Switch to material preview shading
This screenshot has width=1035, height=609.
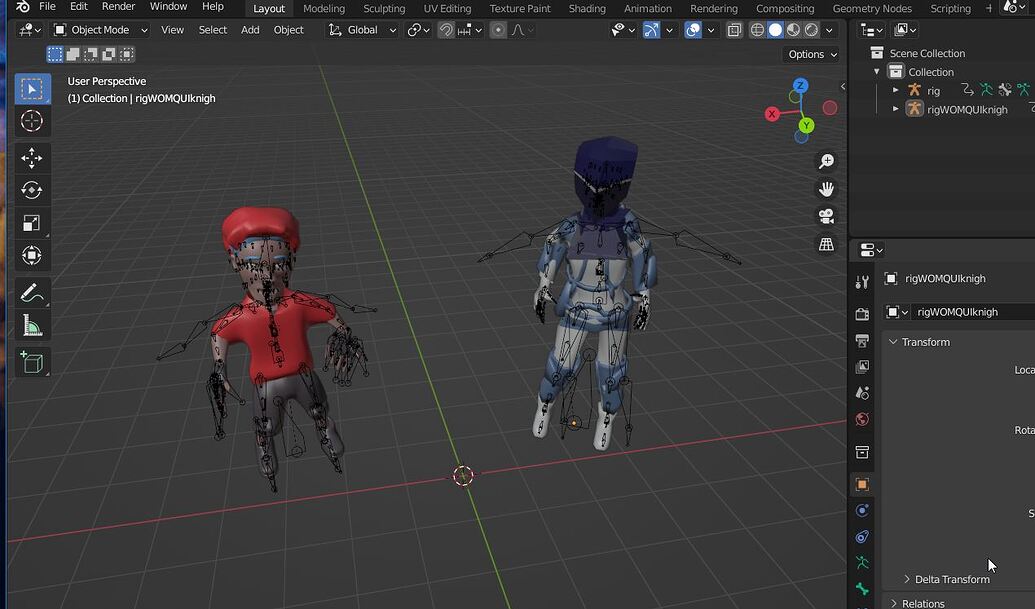tap(793, 30)
